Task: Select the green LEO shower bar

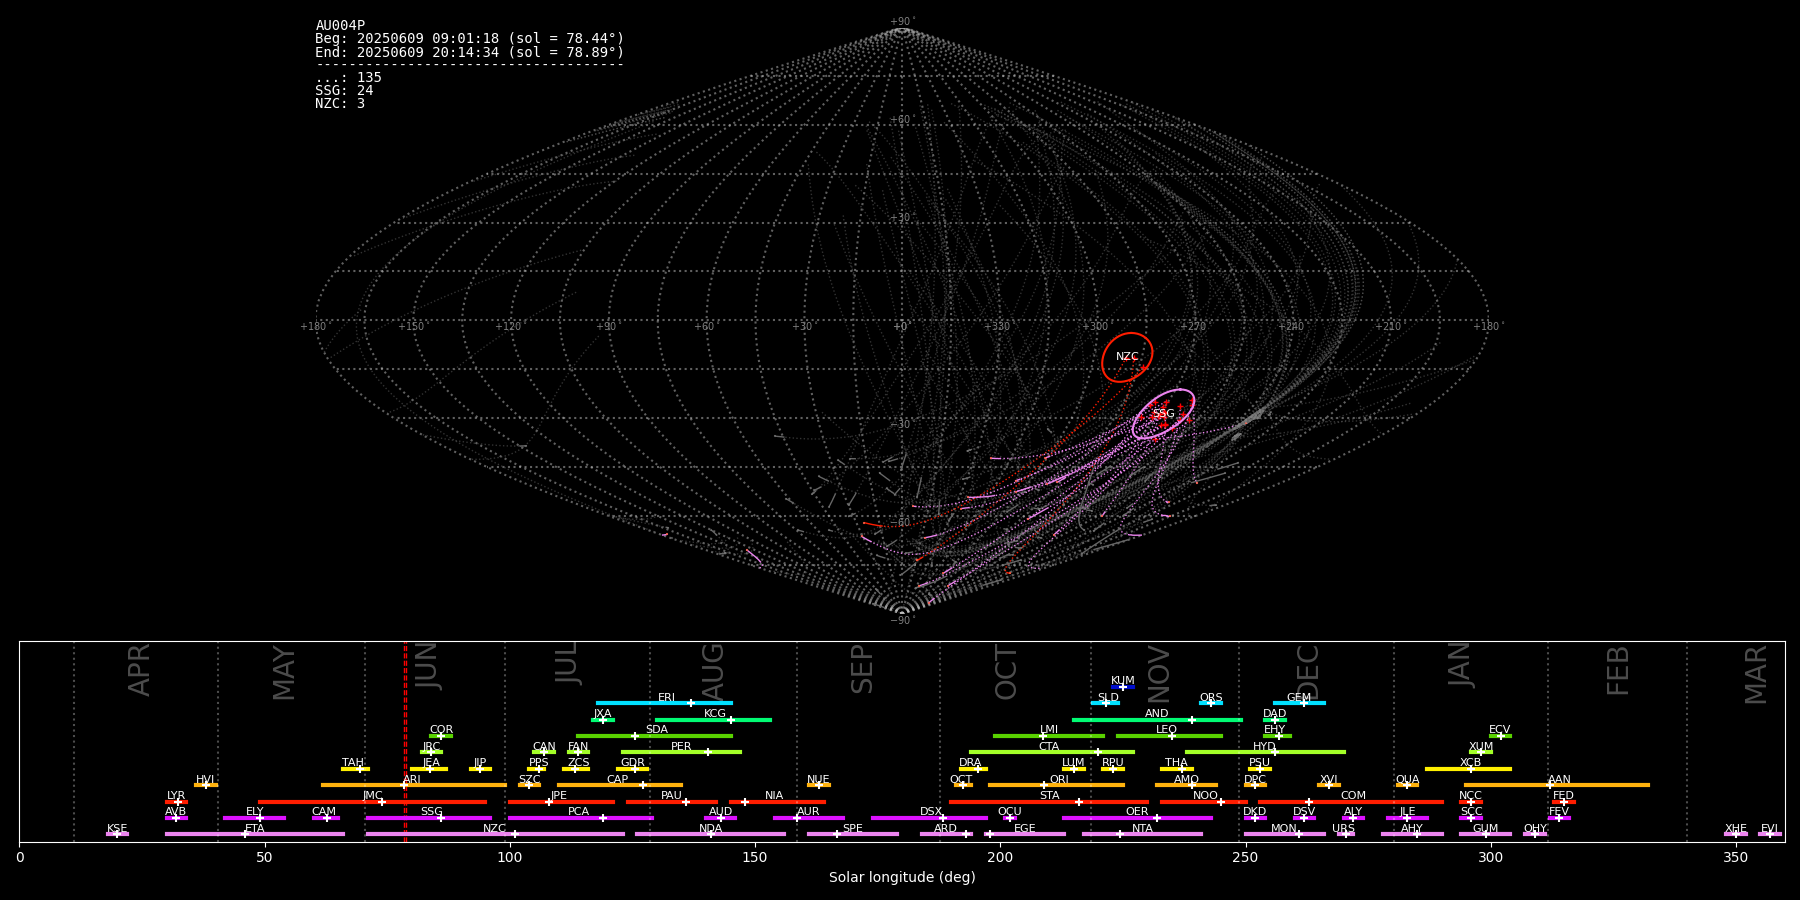Action: click(1169, 736)
